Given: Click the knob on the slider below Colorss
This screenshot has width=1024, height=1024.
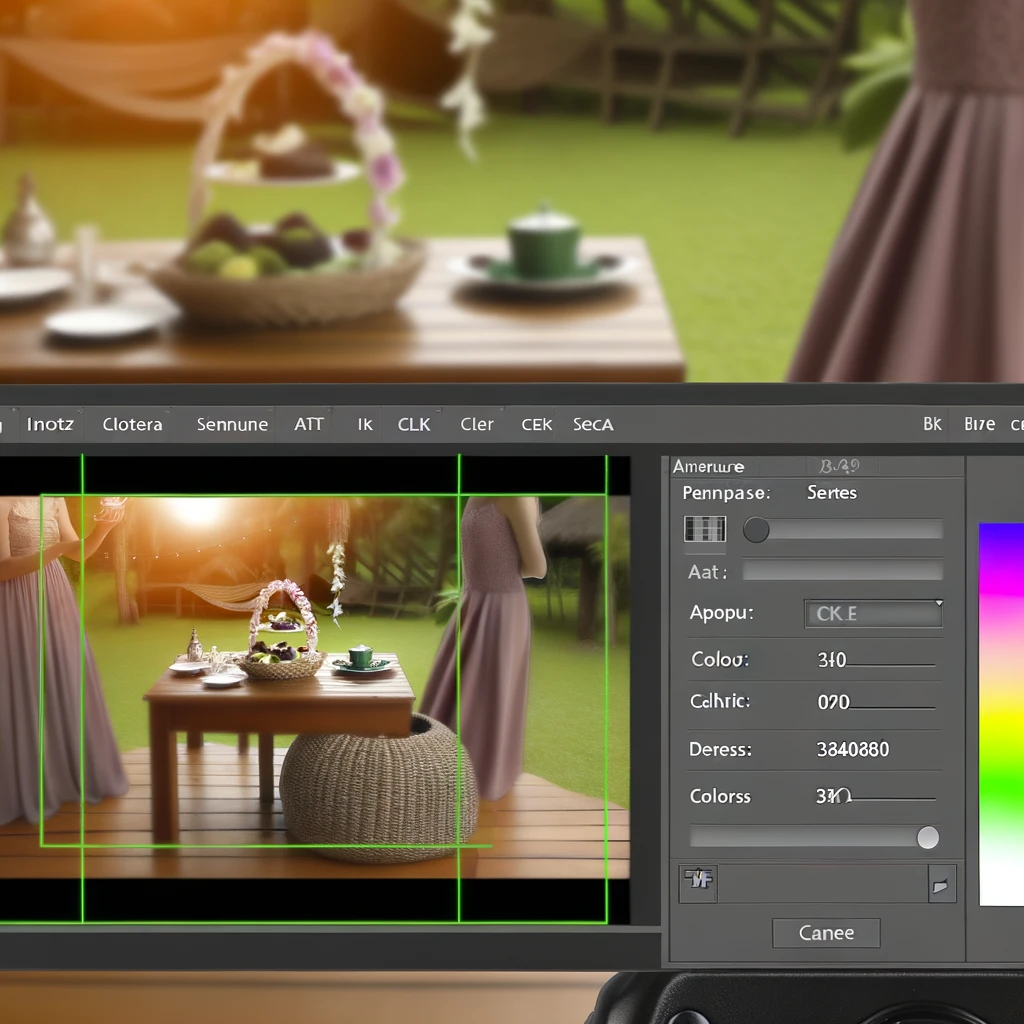Looking at the screenshot, I should pos(927,837).
